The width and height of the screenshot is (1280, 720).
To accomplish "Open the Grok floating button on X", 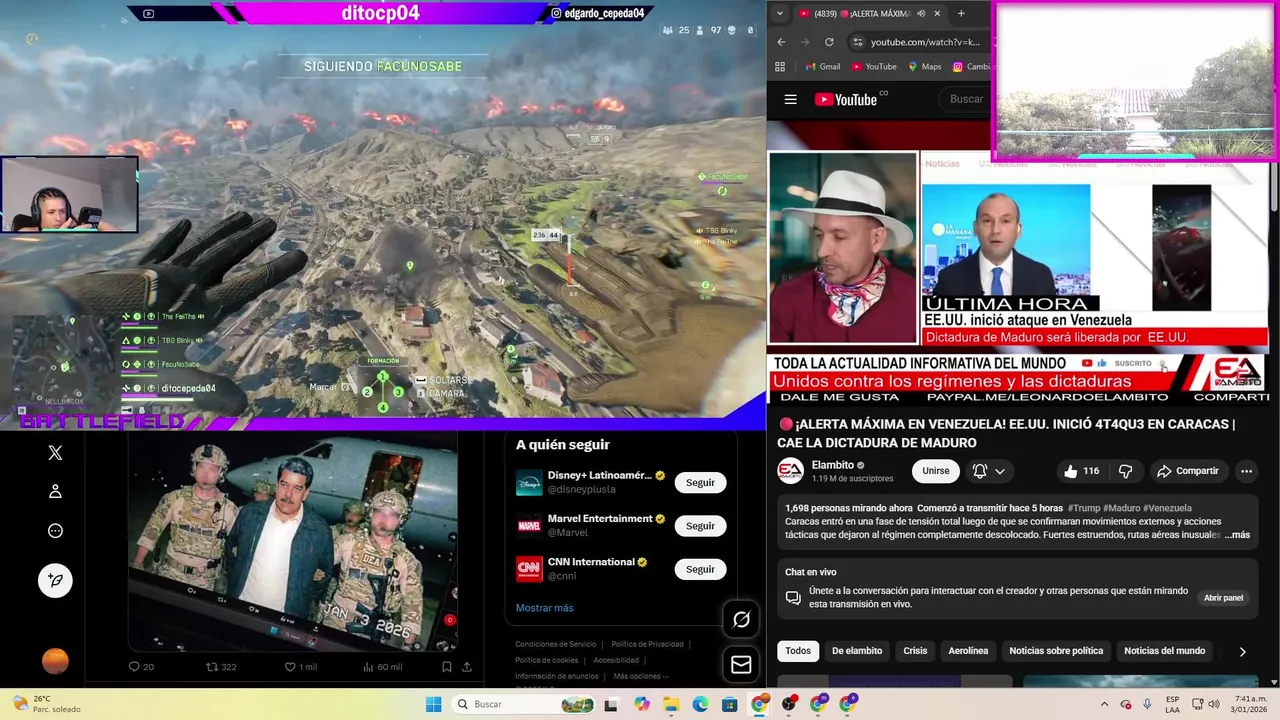I will click(741, 620).
